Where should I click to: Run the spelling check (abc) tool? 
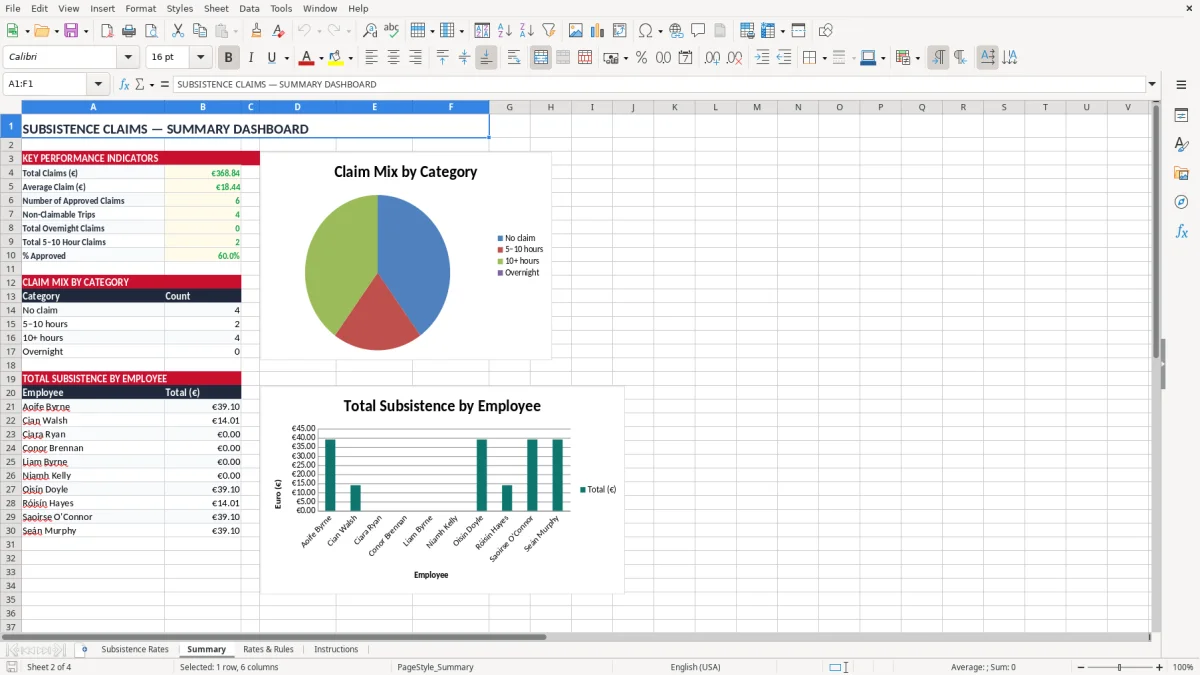(391, 31)
